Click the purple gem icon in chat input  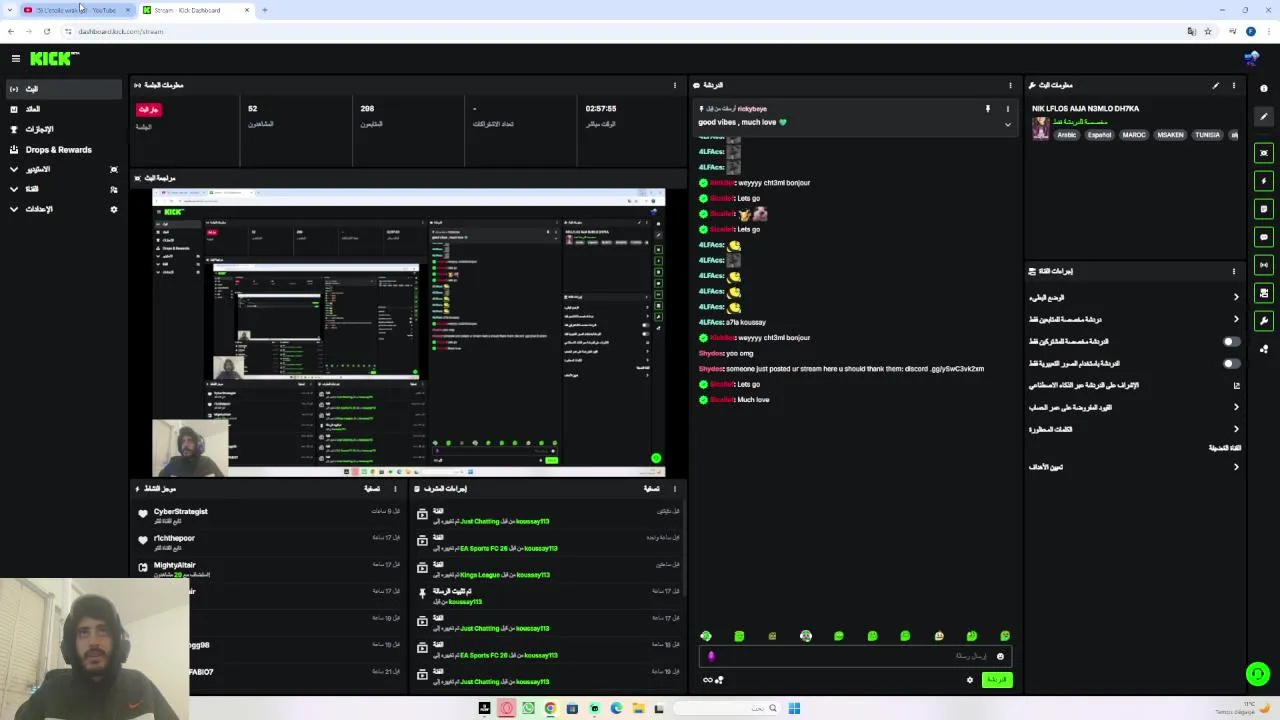(711, 656)
